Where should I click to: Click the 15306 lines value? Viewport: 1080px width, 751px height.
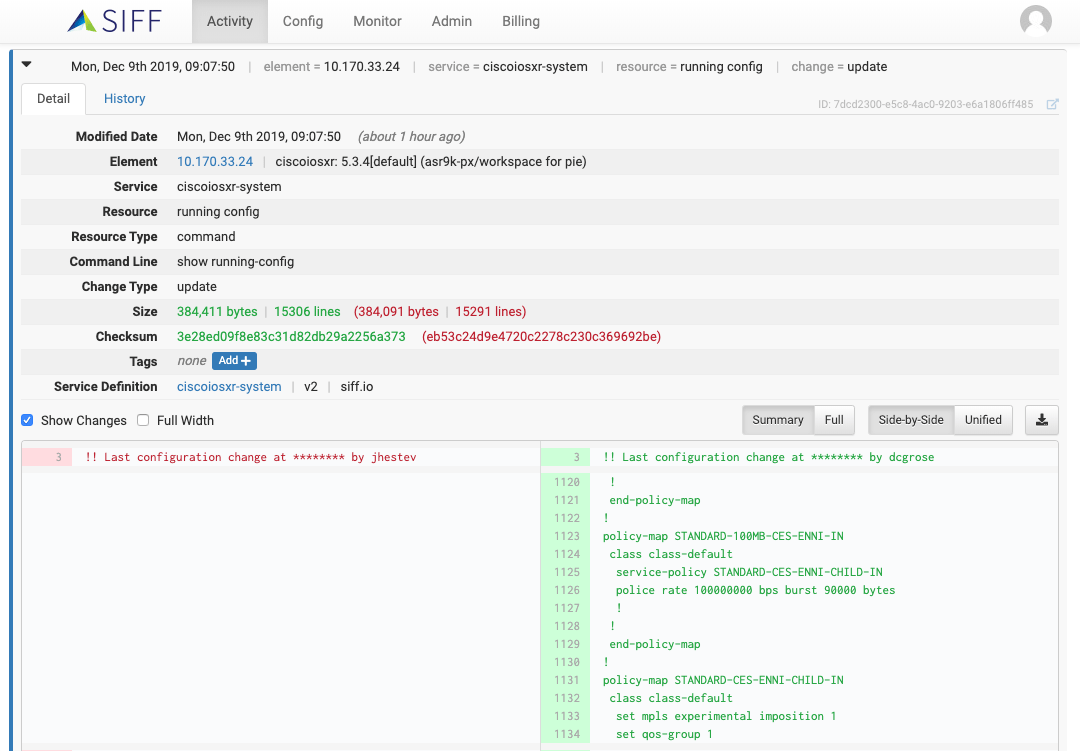307,311
